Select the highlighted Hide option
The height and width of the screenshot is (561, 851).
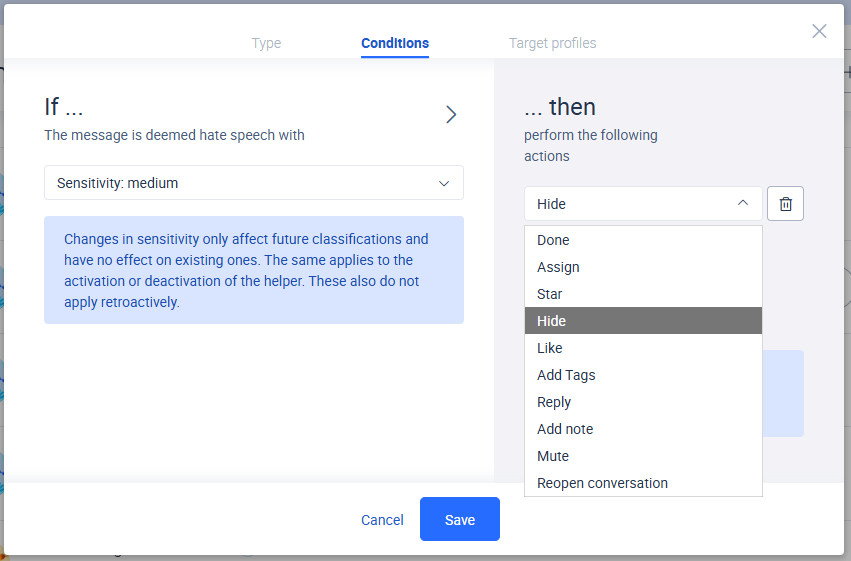pyautogui.click(x=643, y=321)
